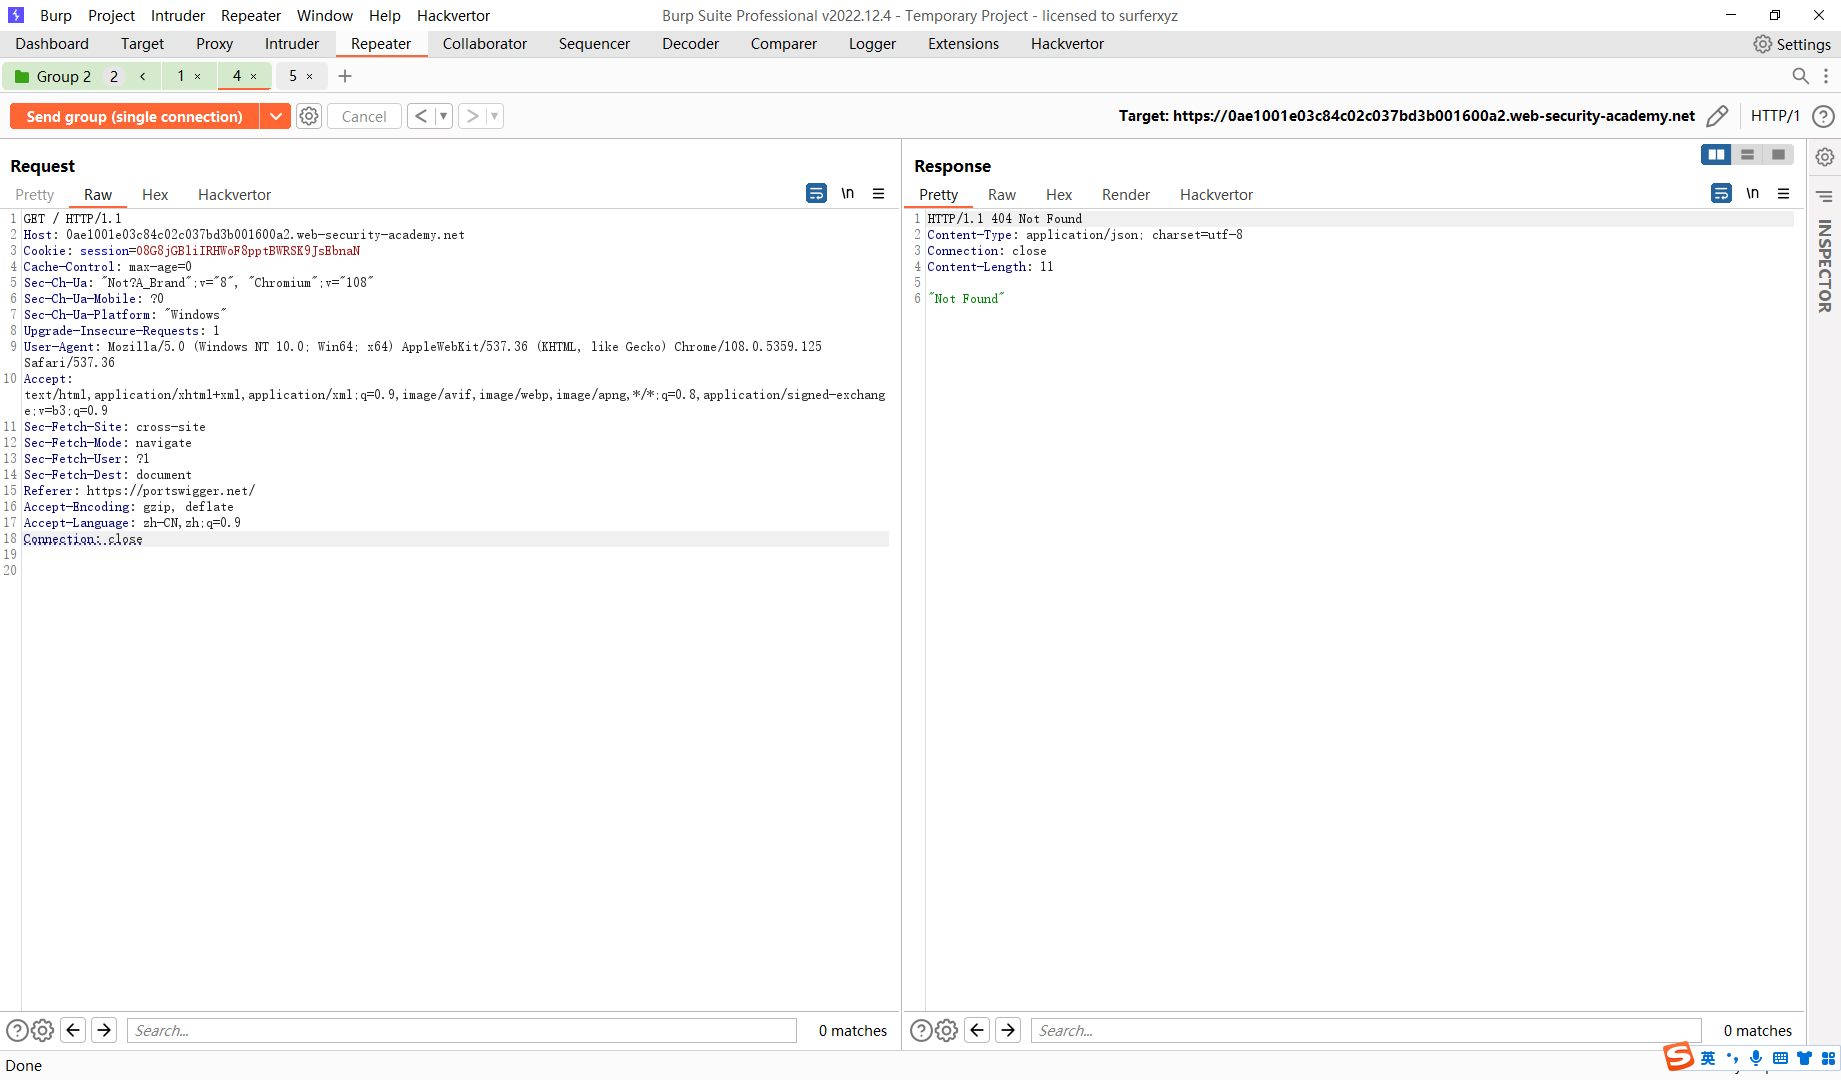The height and width of the screenshot is (1080, 1841).
Task: Click the microphone icon in IME toolbar
Action: pos(1756,1058)
